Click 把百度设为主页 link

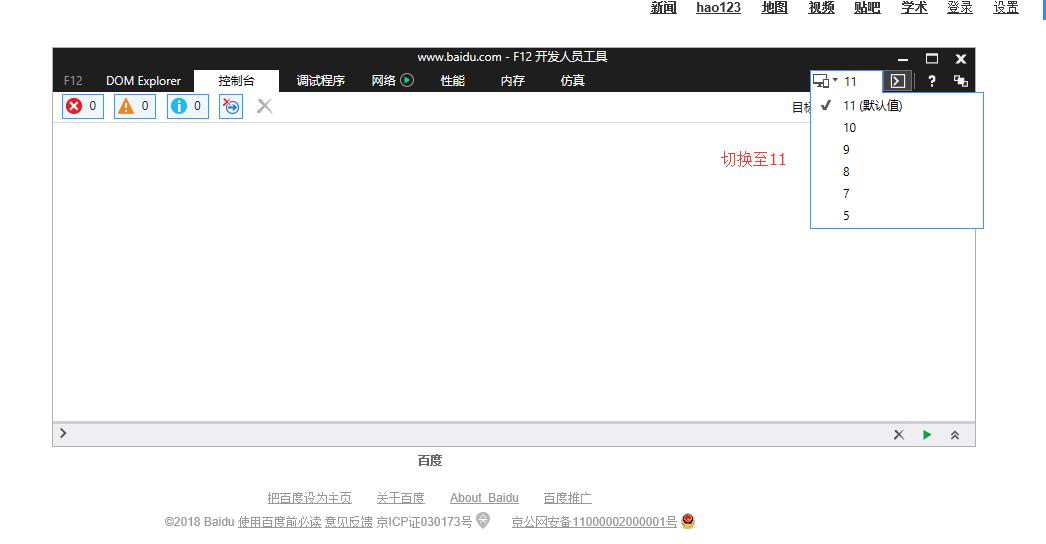point(310,498)
